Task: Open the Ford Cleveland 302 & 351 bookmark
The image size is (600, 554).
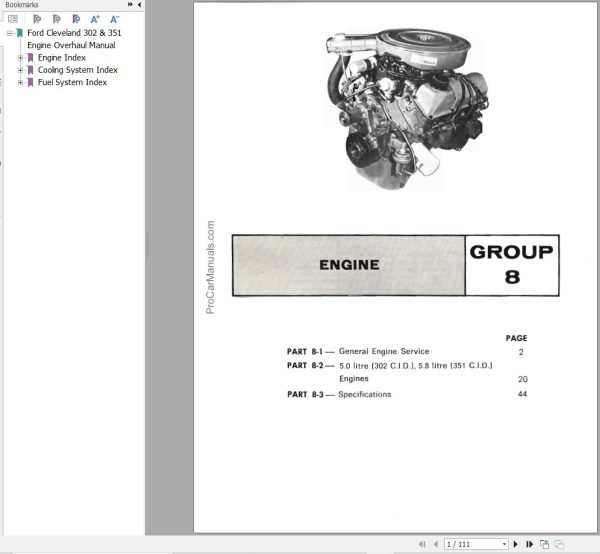Action: pos(74,39)
